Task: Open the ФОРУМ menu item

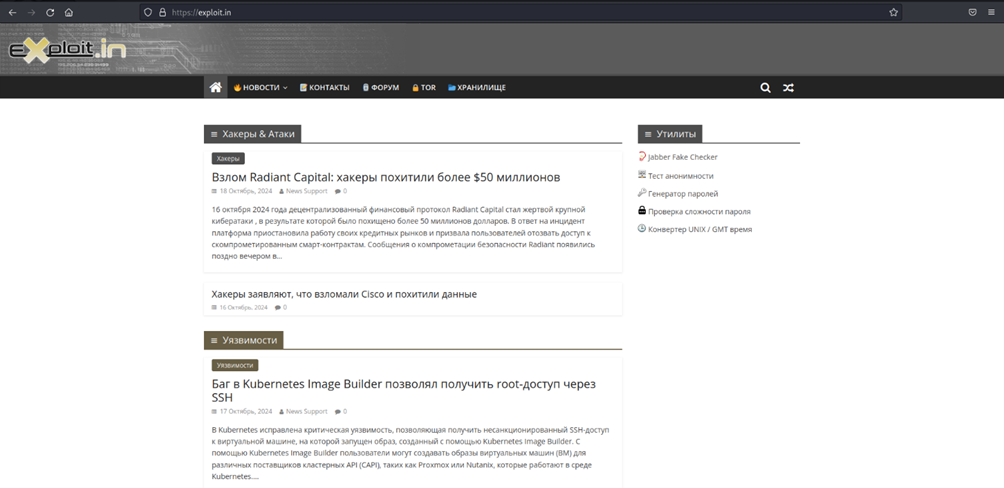Action: pyautogui.click(x=380, y=88)
